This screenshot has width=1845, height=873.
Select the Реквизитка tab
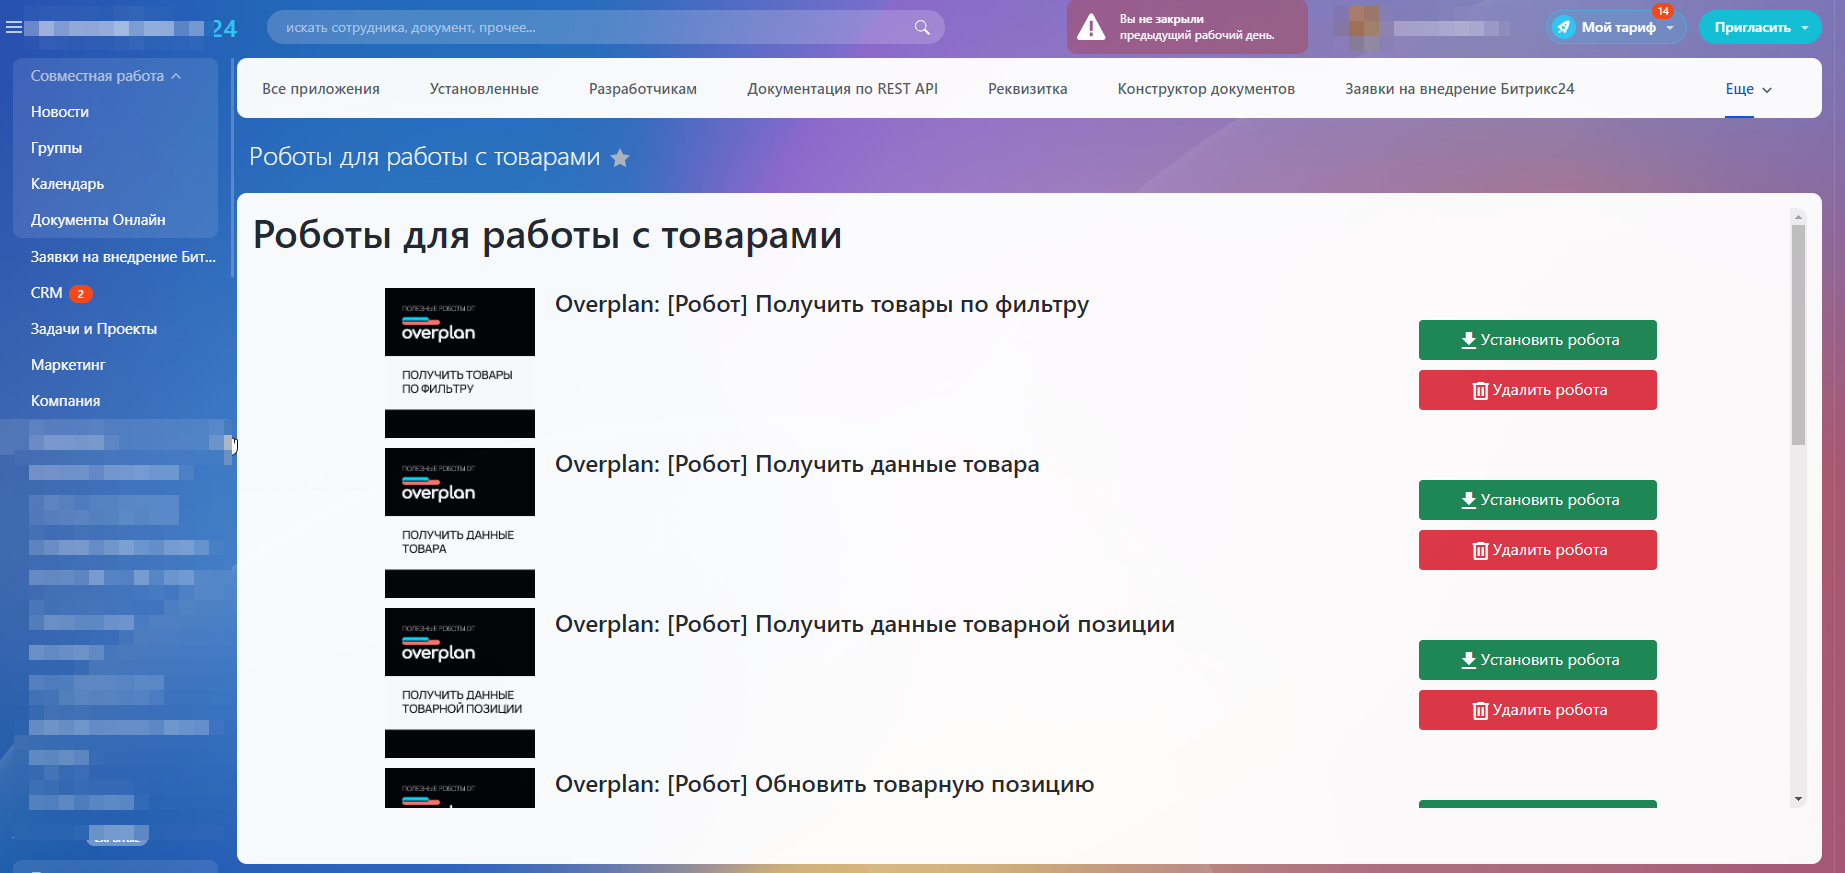coord(1028,89)
